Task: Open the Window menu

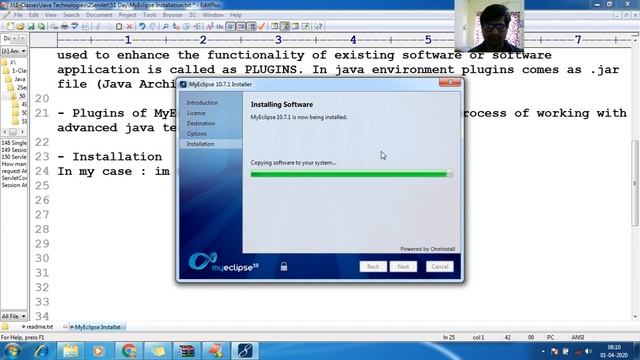Action: click(x=213, y=15)
